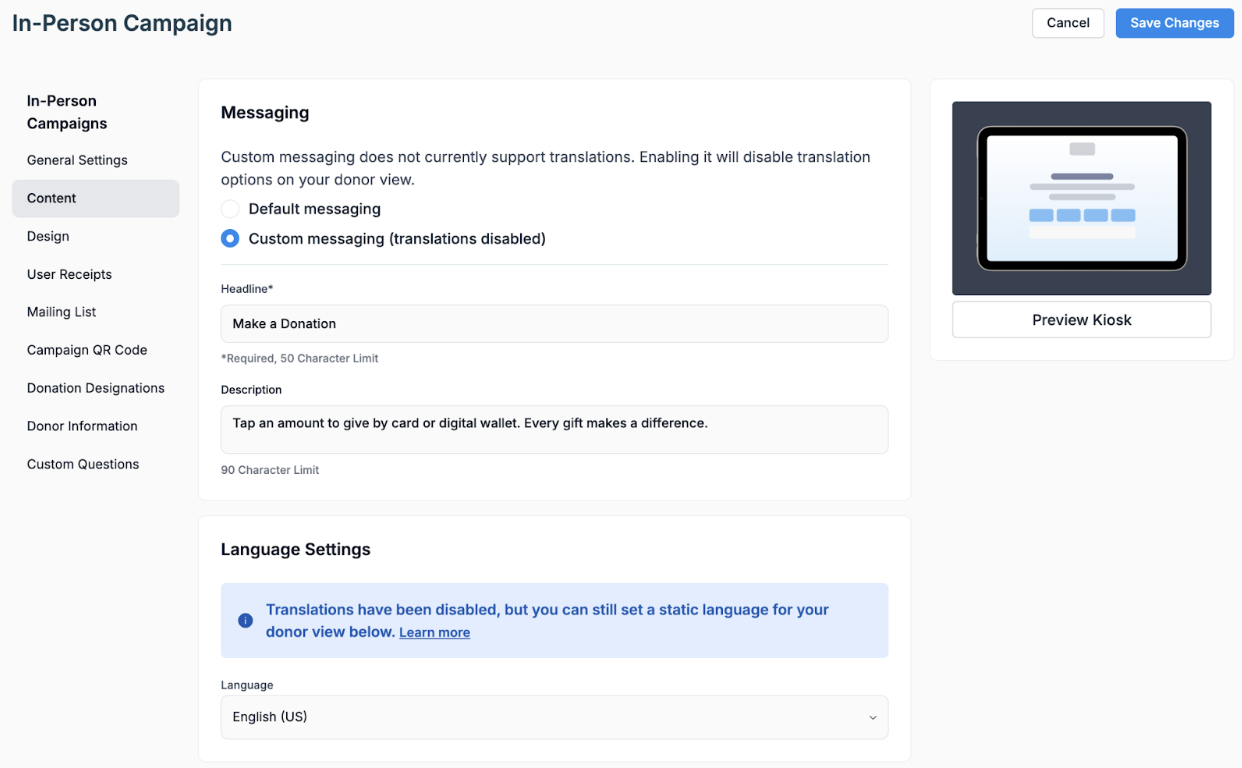The width and height of the screenshot is (1242, 768).
Task: Open Custom Questions in the sidebar
Action: coord(83,464)
